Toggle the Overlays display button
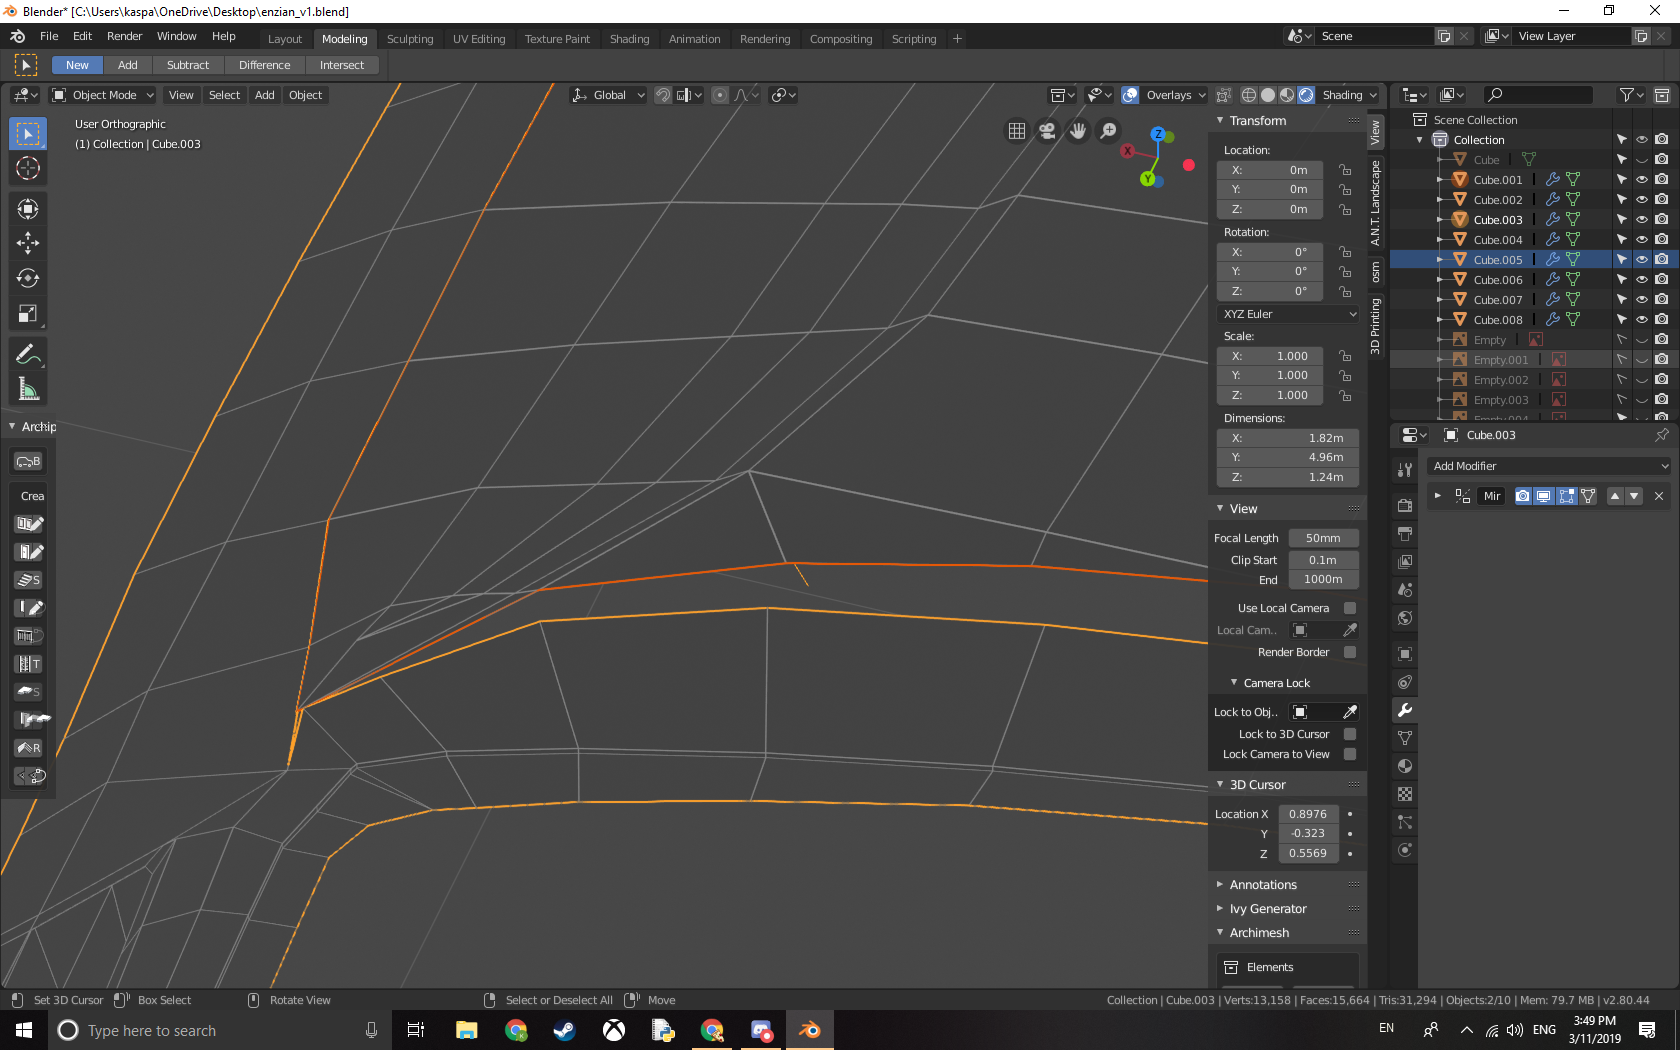The width and height of the screenshot is (1680, 1050). click(1130, 95)
